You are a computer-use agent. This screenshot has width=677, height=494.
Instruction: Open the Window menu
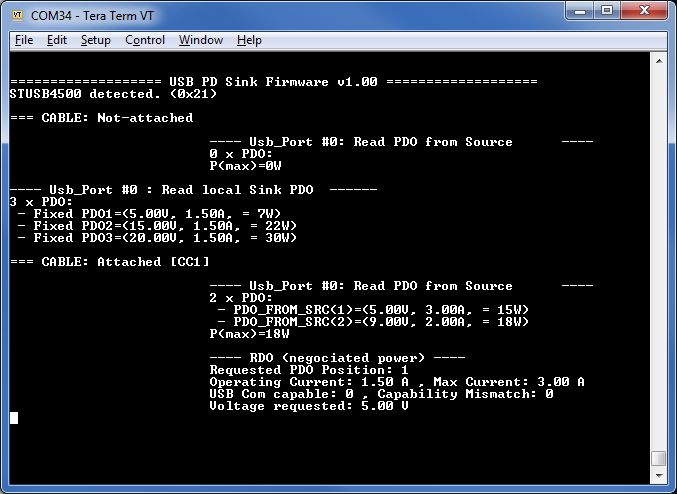[201, 40]
